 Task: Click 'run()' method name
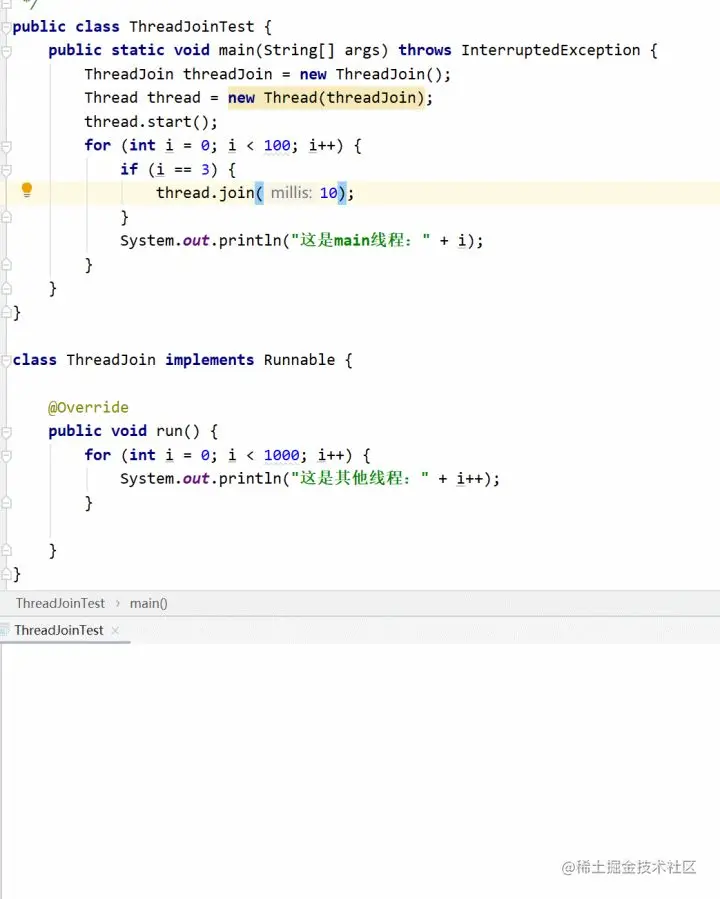pyautogui.click(x=178, y=431)
